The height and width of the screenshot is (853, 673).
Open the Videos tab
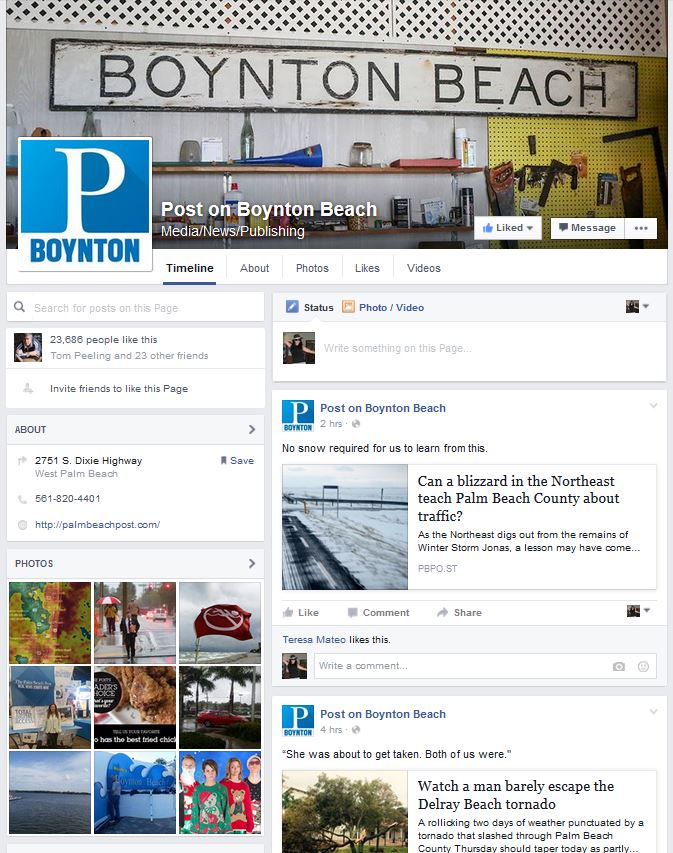click(x=424, y=268)
